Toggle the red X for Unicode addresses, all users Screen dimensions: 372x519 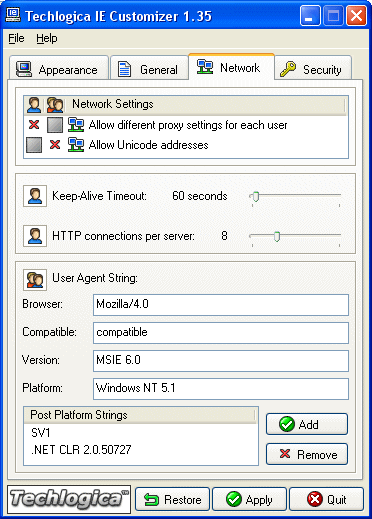tap(55, 145)
